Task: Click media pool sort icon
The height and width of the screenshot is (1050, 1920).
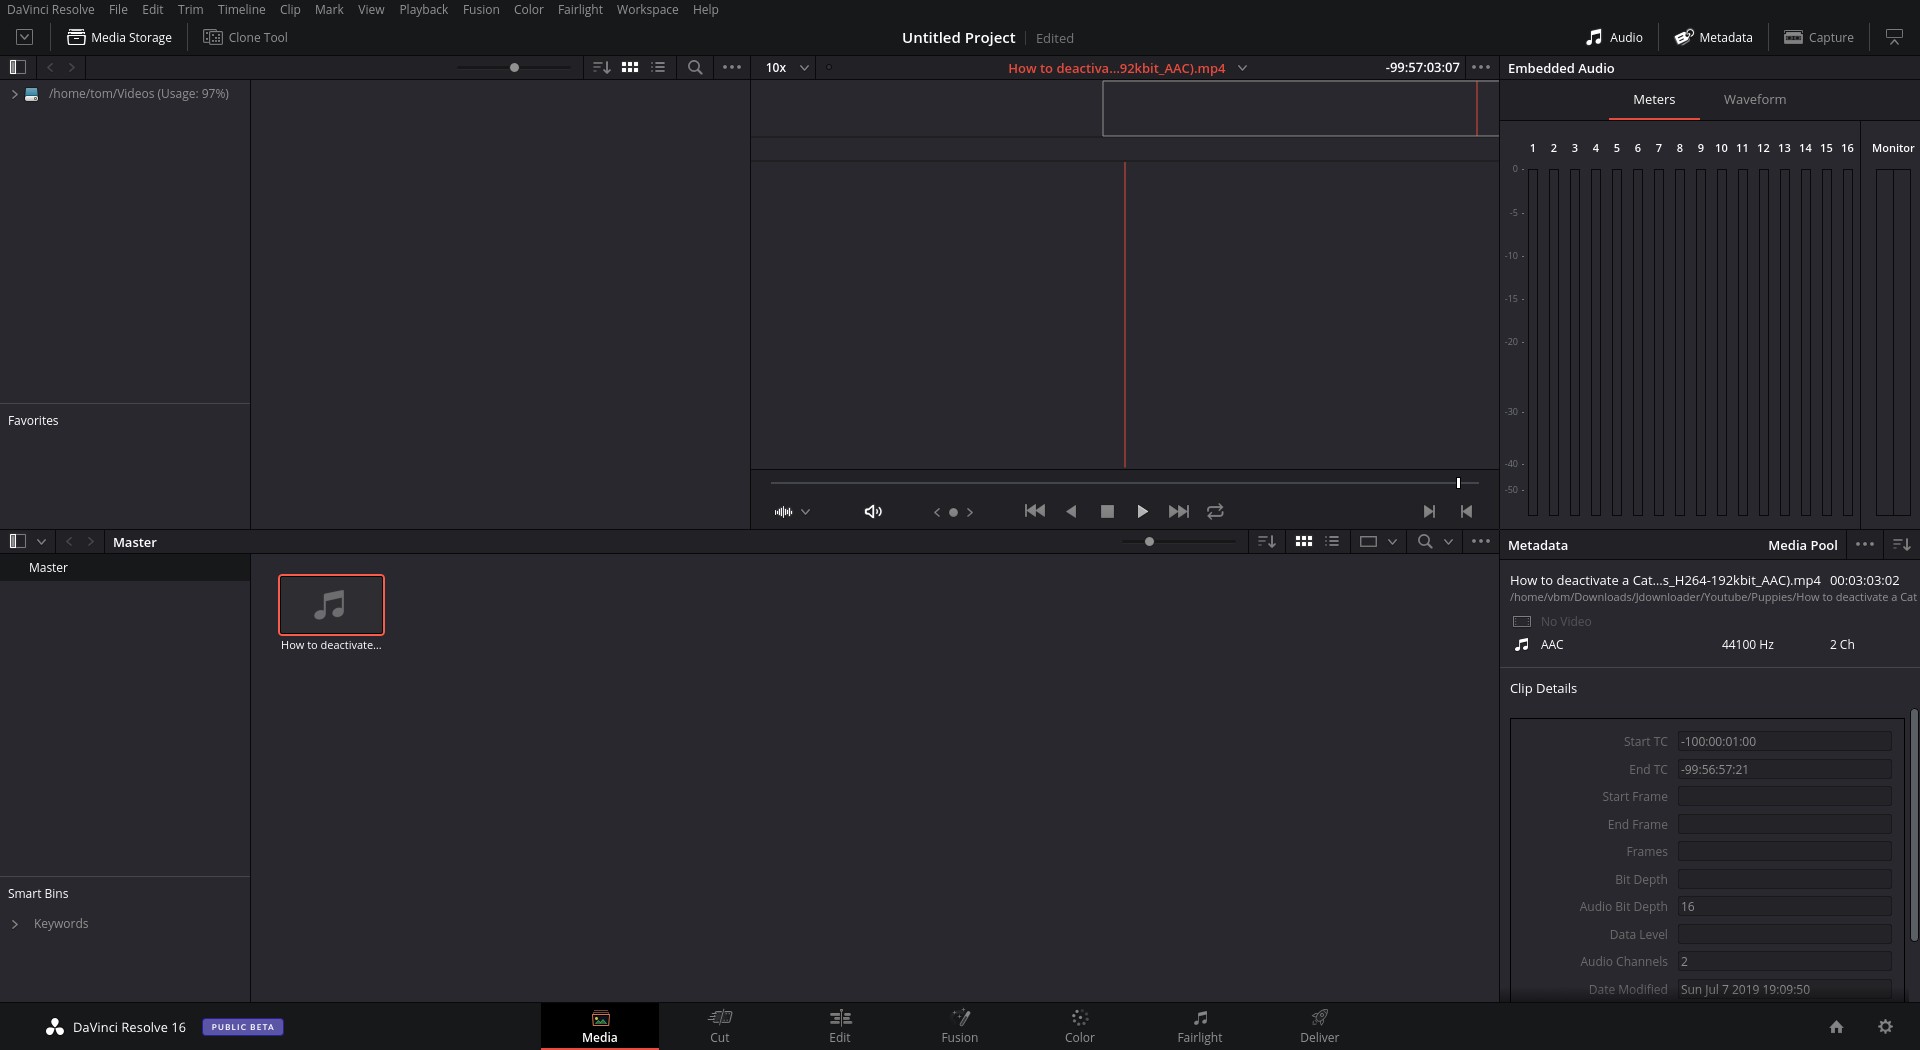Action: coord(1266,541)
